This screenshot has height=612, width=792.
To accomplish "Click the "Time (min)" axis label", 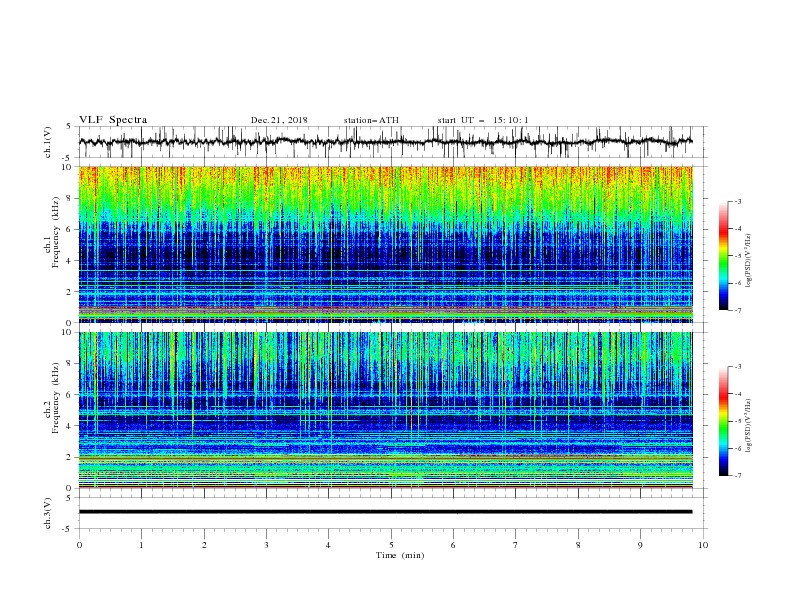I will pos(400,555).
